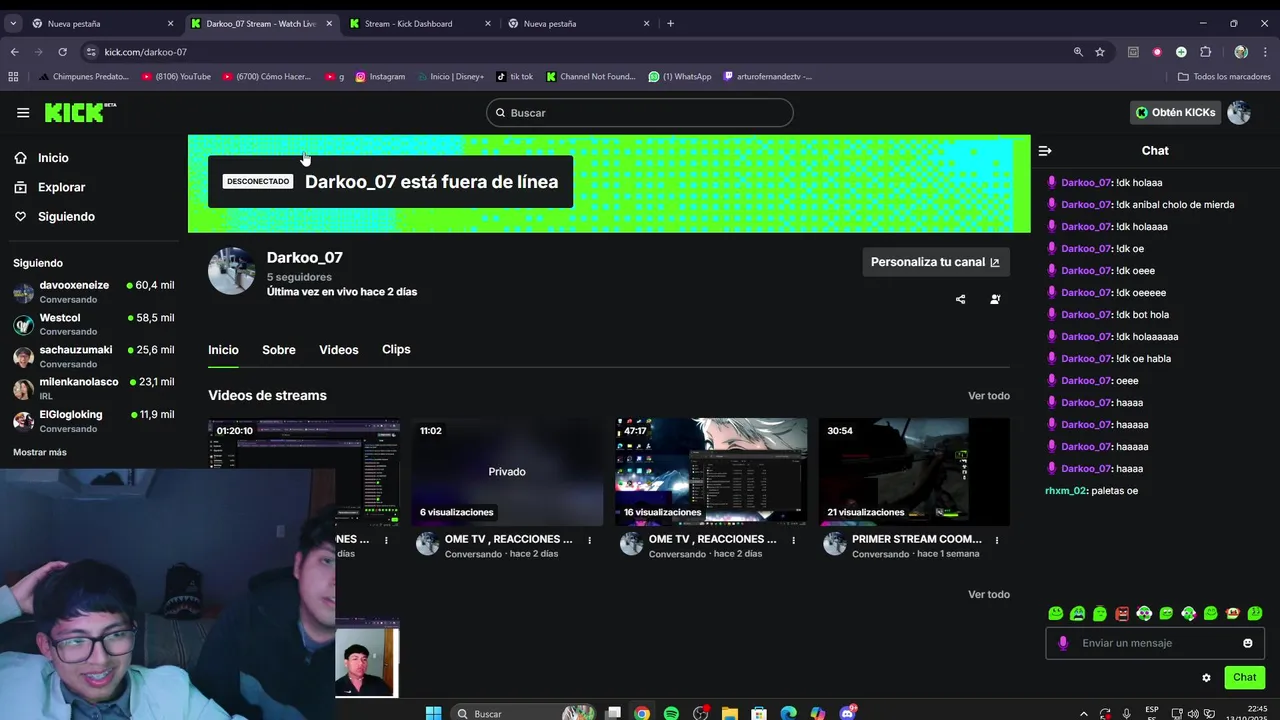Open Todos los marcadores folder
The height and width of the screenshot is (720, 1280).
(x=1224, y=76)
